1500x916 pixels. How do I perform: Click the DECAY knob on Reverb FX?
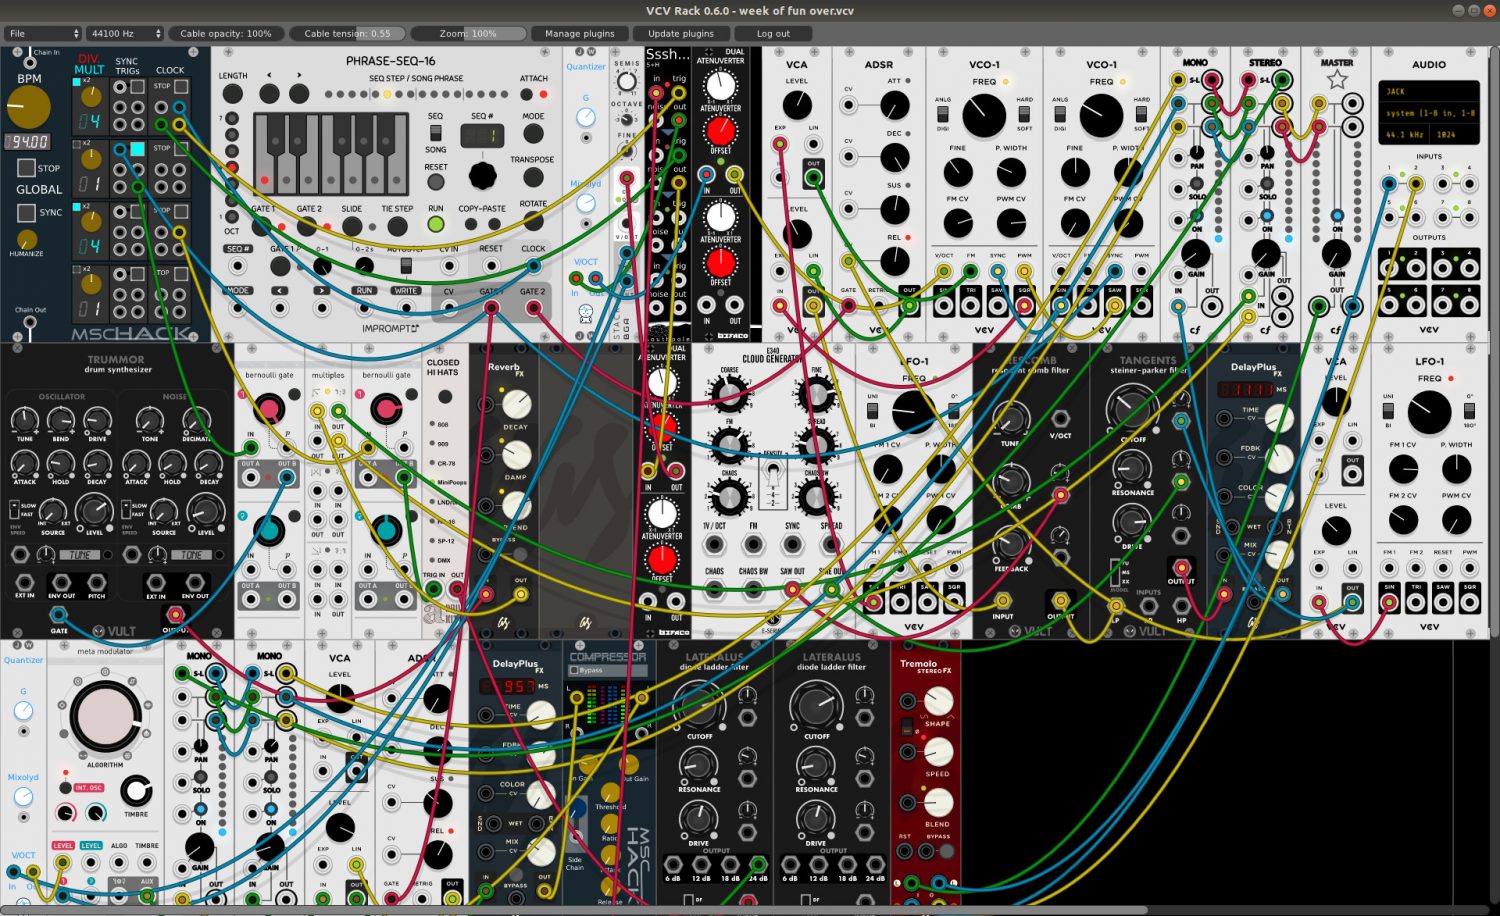click(x=516, y=404)
